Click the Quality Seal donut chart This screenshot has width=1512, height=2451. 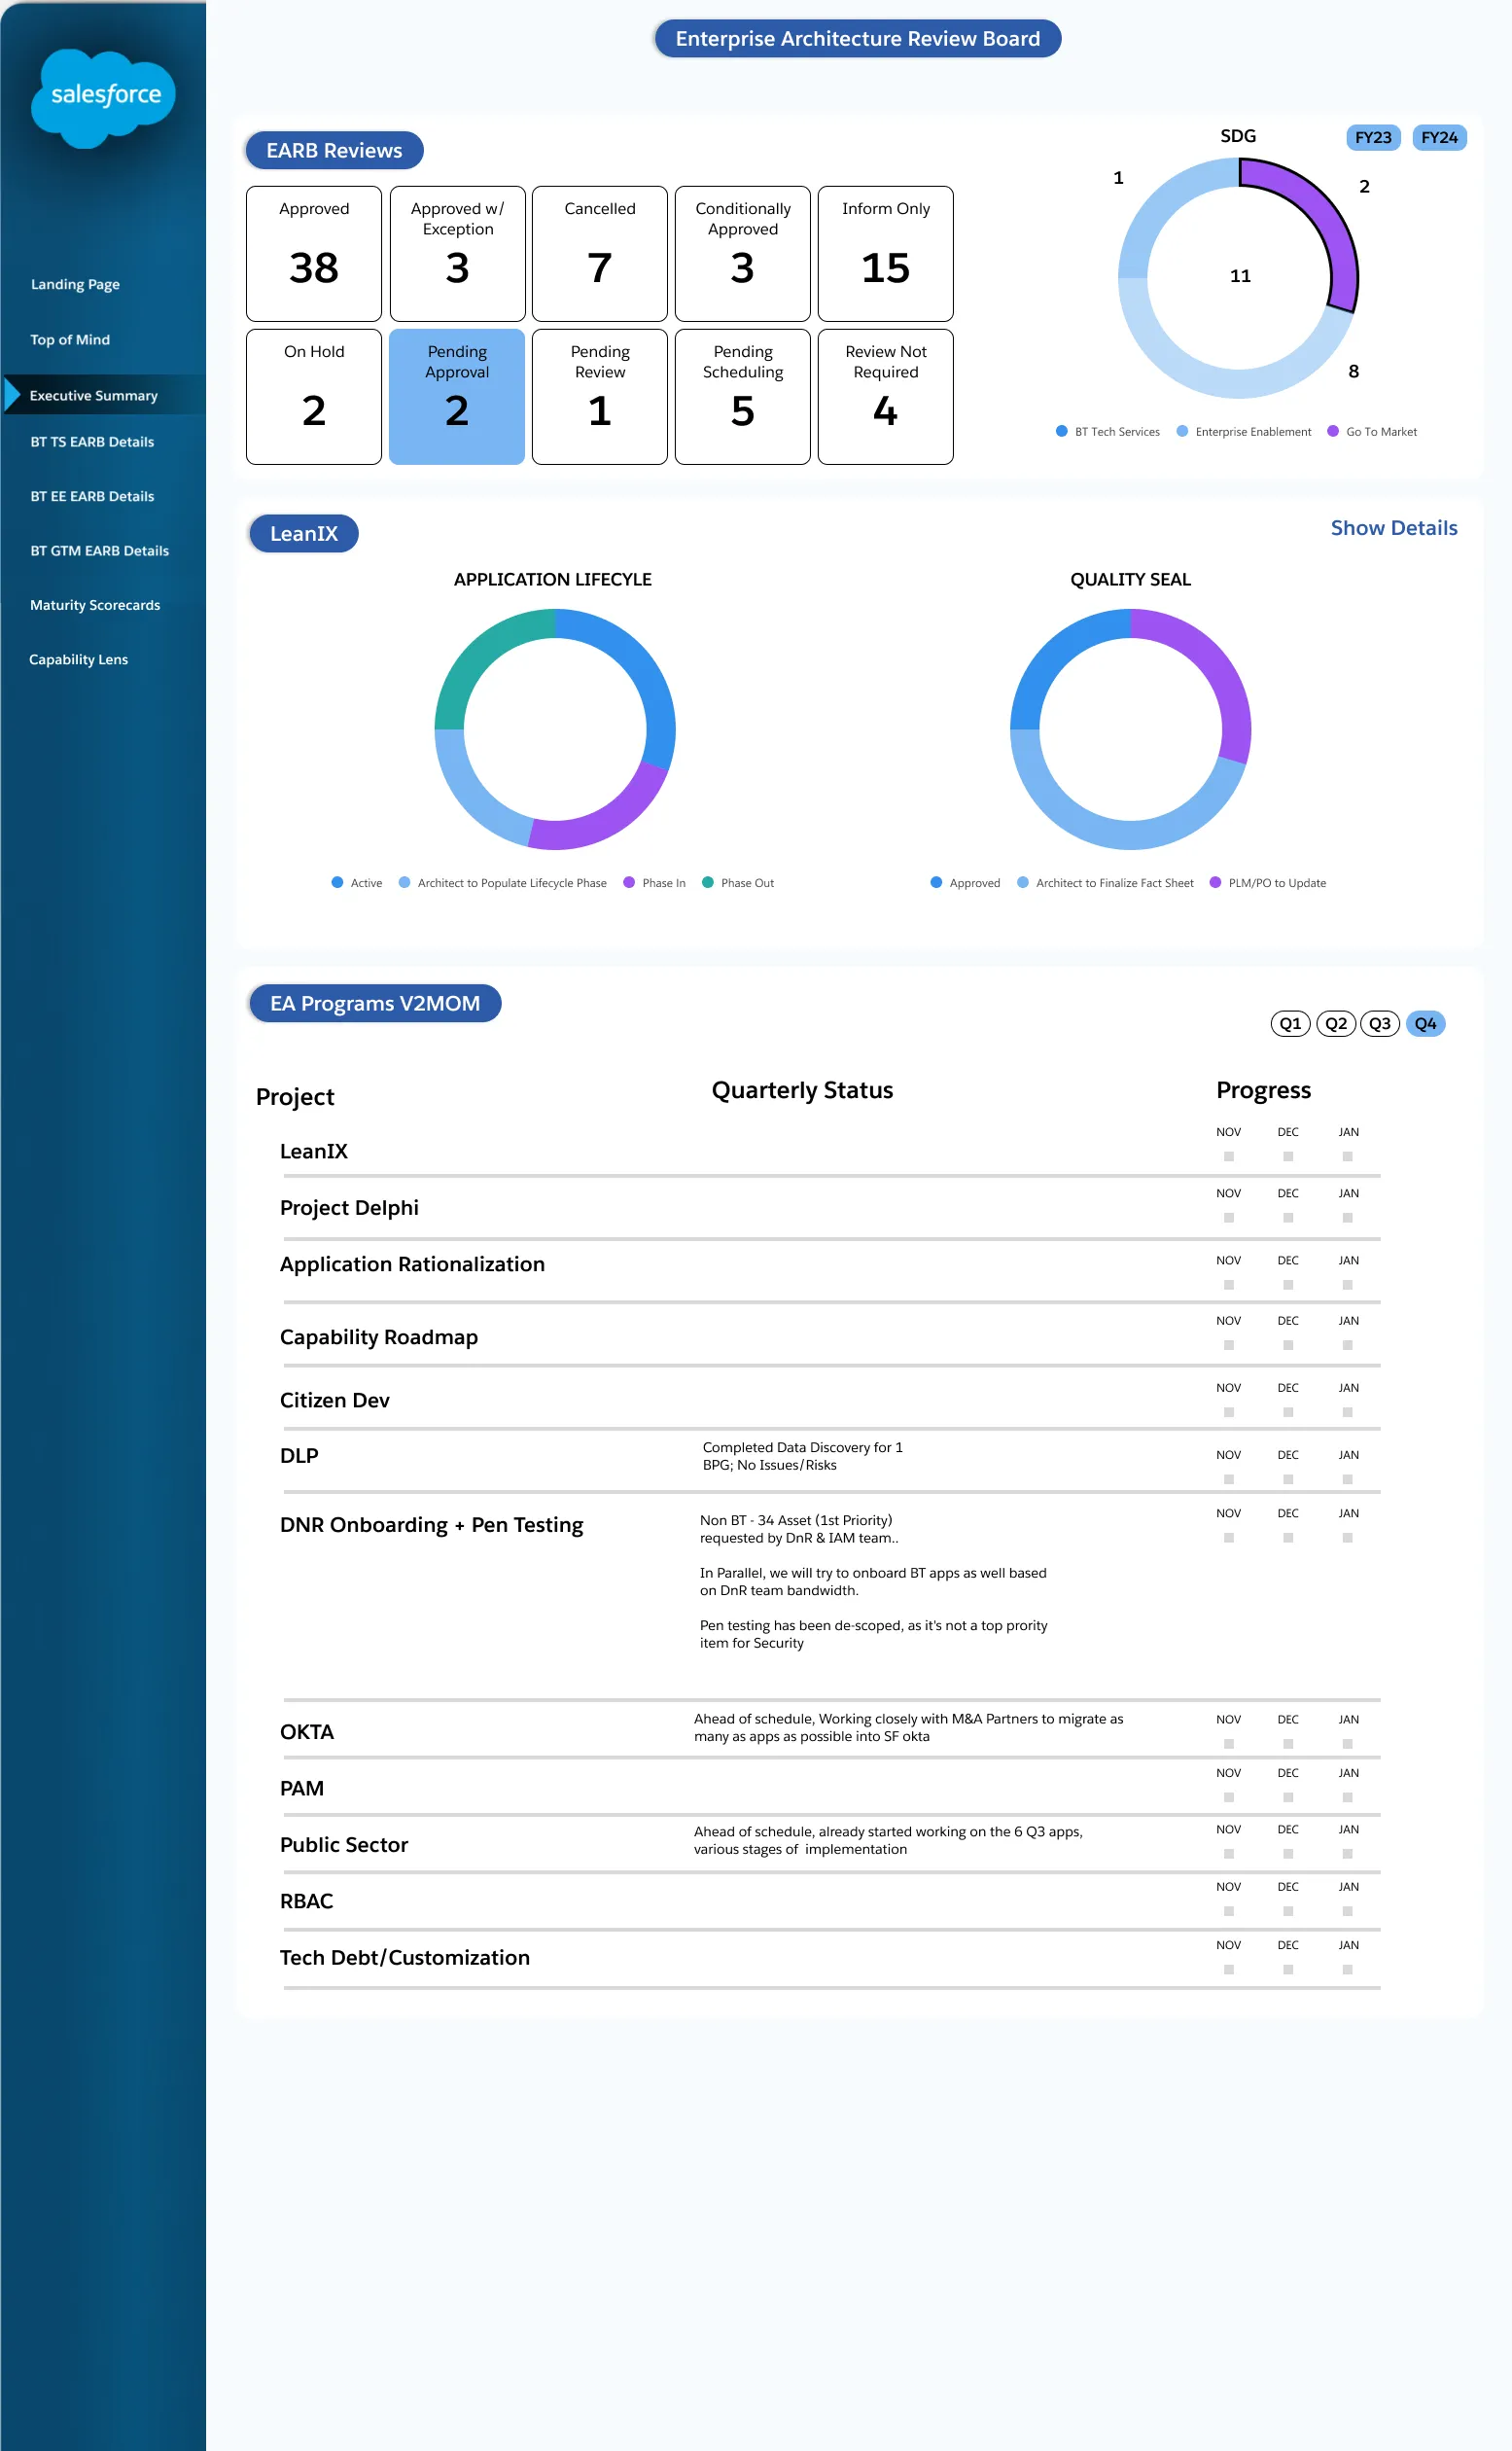[1131, 729]
